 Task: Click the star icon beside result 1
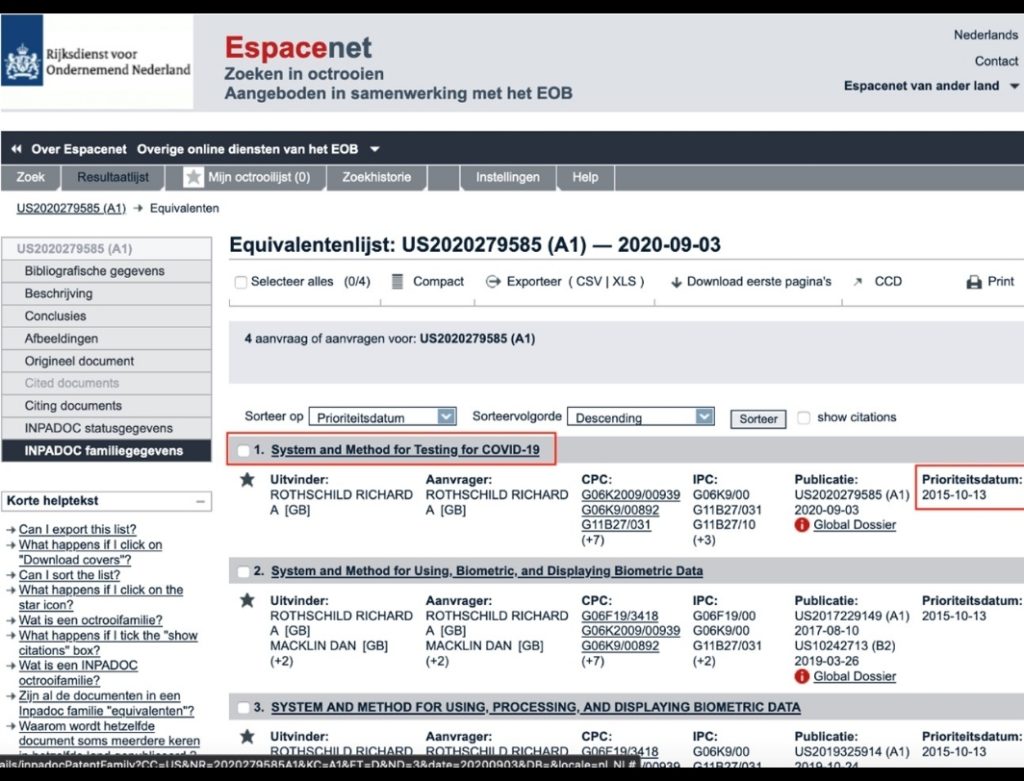(x=247, y=480)
